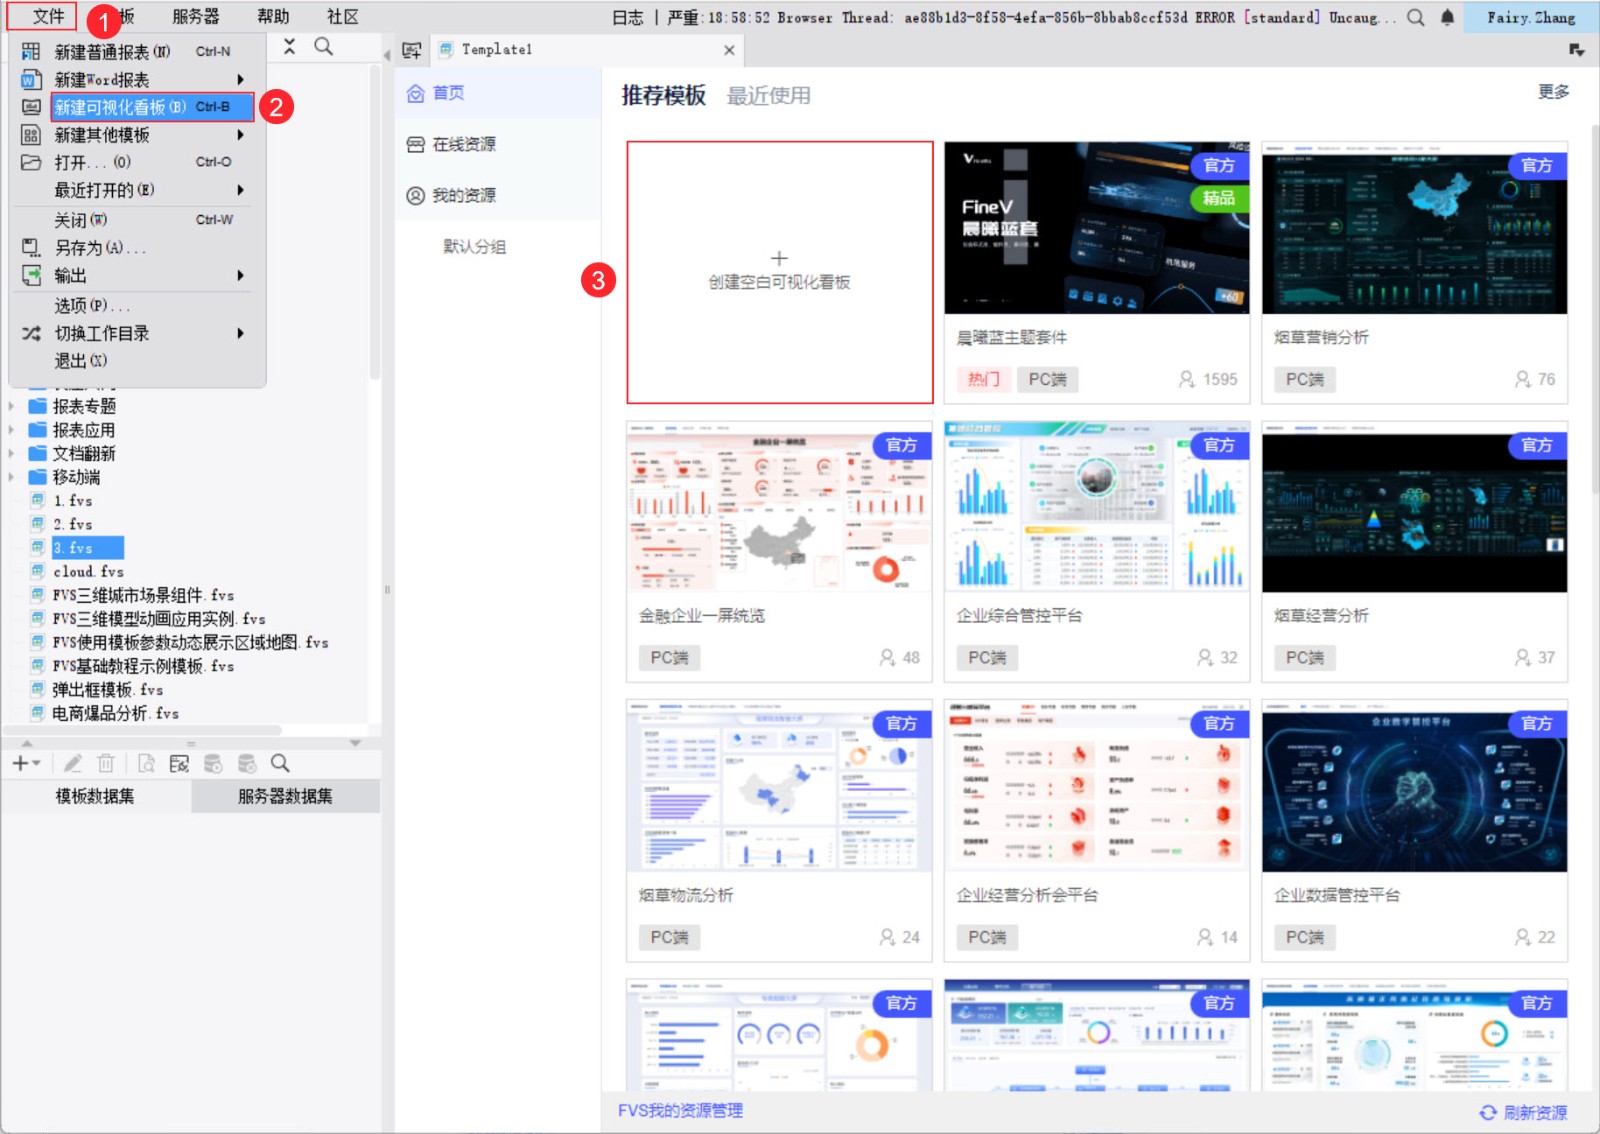This screenshot has height=1134, width=1600.
Task: Open 在线资源 in the sidebar
Action: click(x=498, y=144)
